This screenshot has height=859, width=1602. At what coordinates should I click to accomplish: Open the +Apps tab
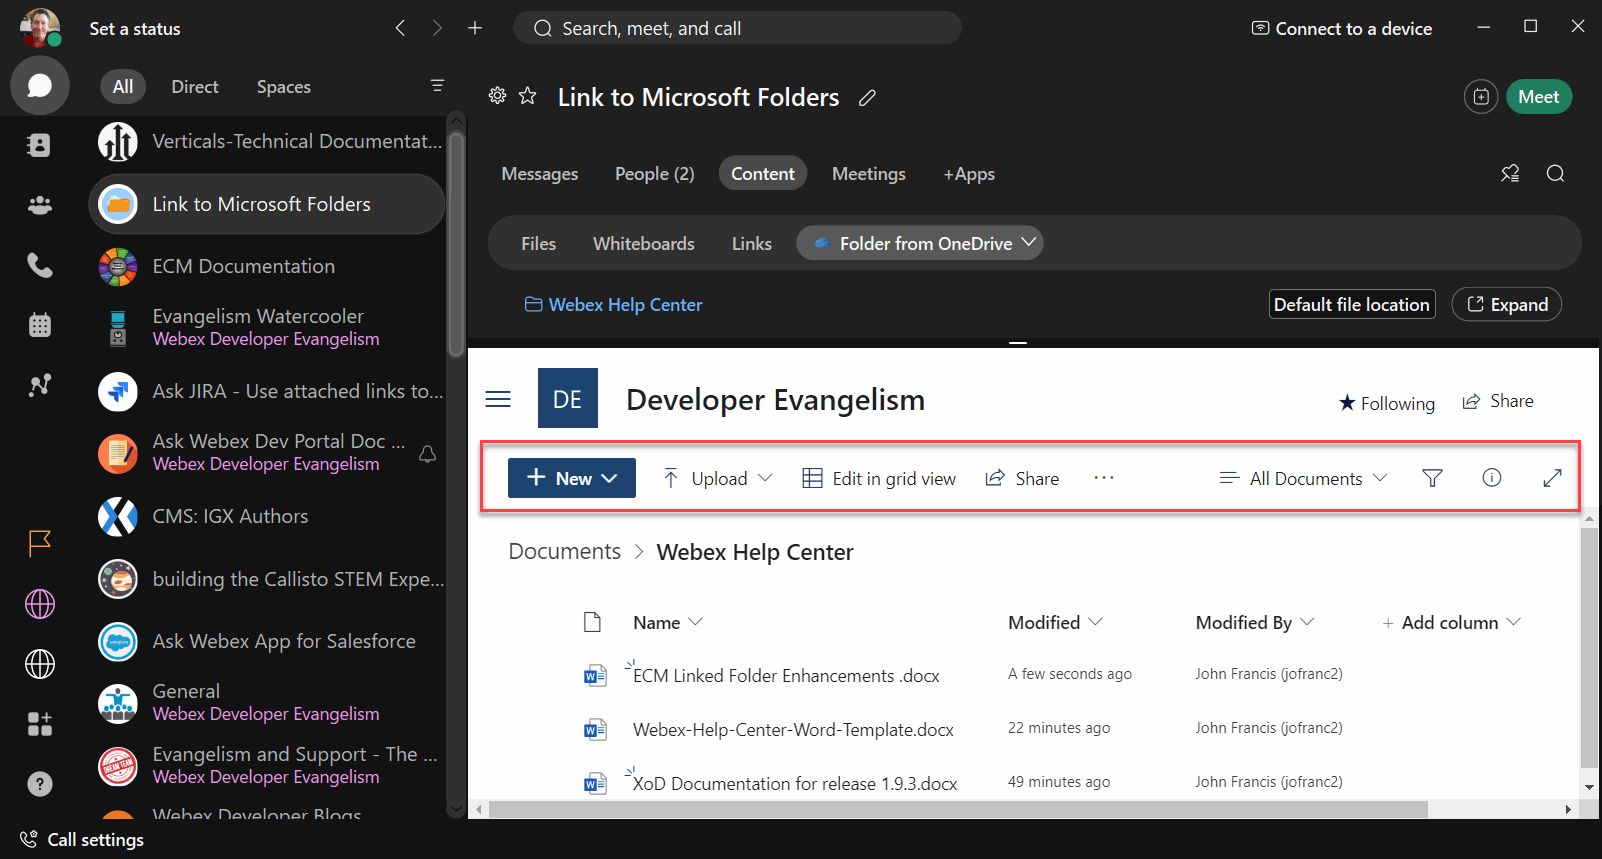coord(969,173)
